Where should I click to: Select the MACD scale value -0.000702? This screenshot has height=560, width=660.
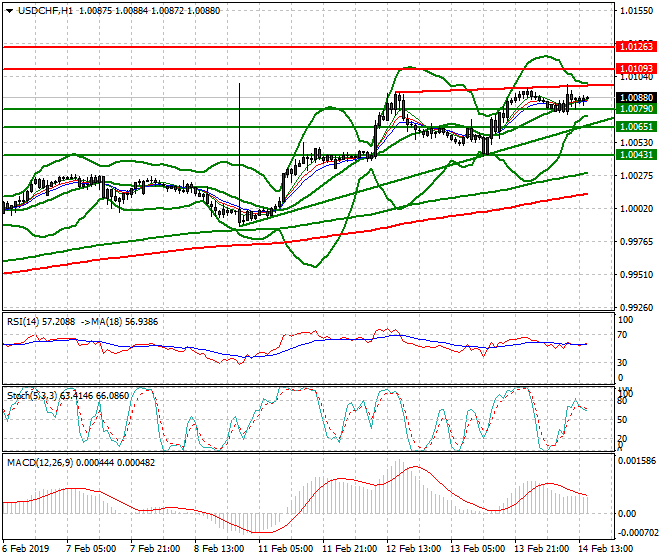[638, 533]
